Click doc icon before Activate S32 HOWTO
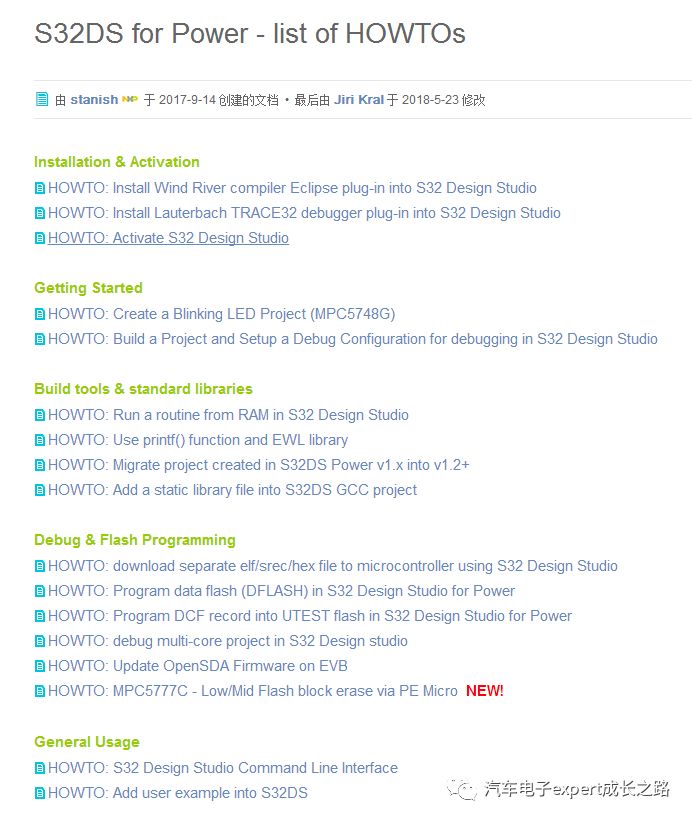 (40, 238)
